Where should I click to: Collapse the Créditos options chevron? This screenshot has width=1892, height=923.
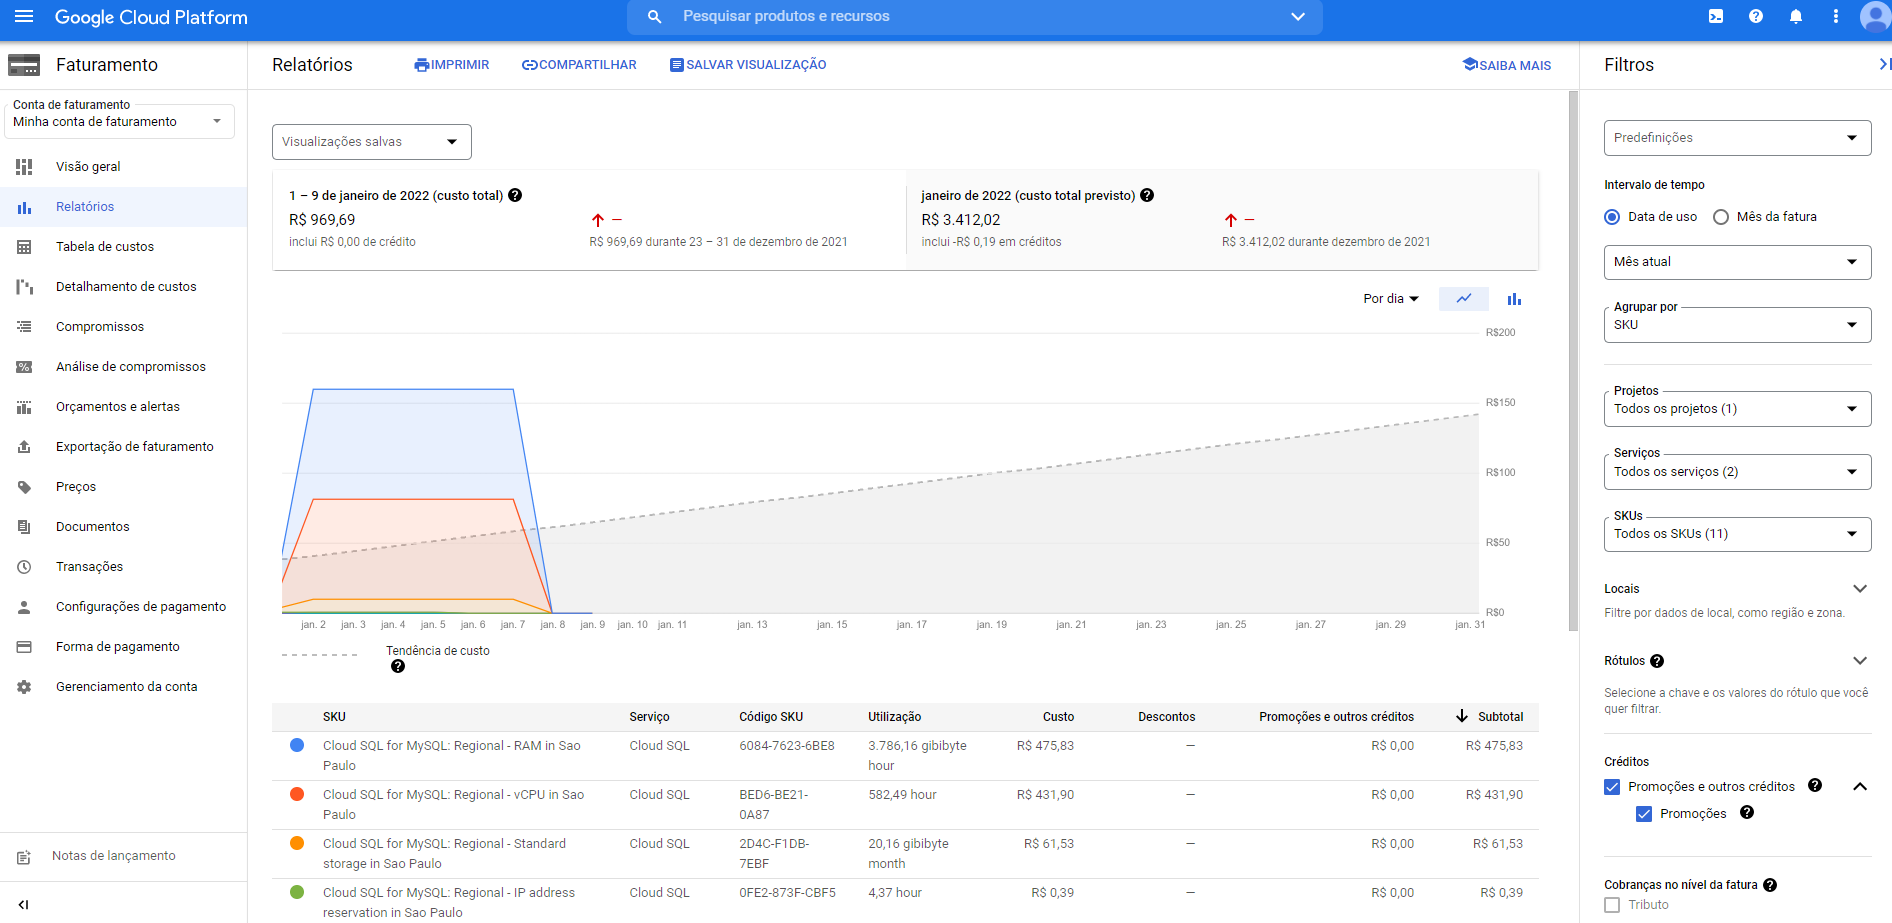pyautogui.click(x=1860, y=787)
